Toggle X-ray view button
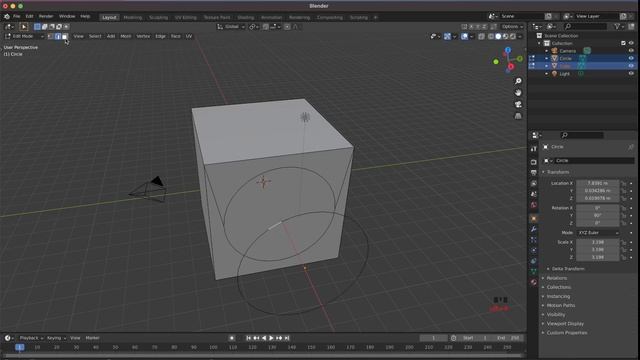 tap(482, 36)
